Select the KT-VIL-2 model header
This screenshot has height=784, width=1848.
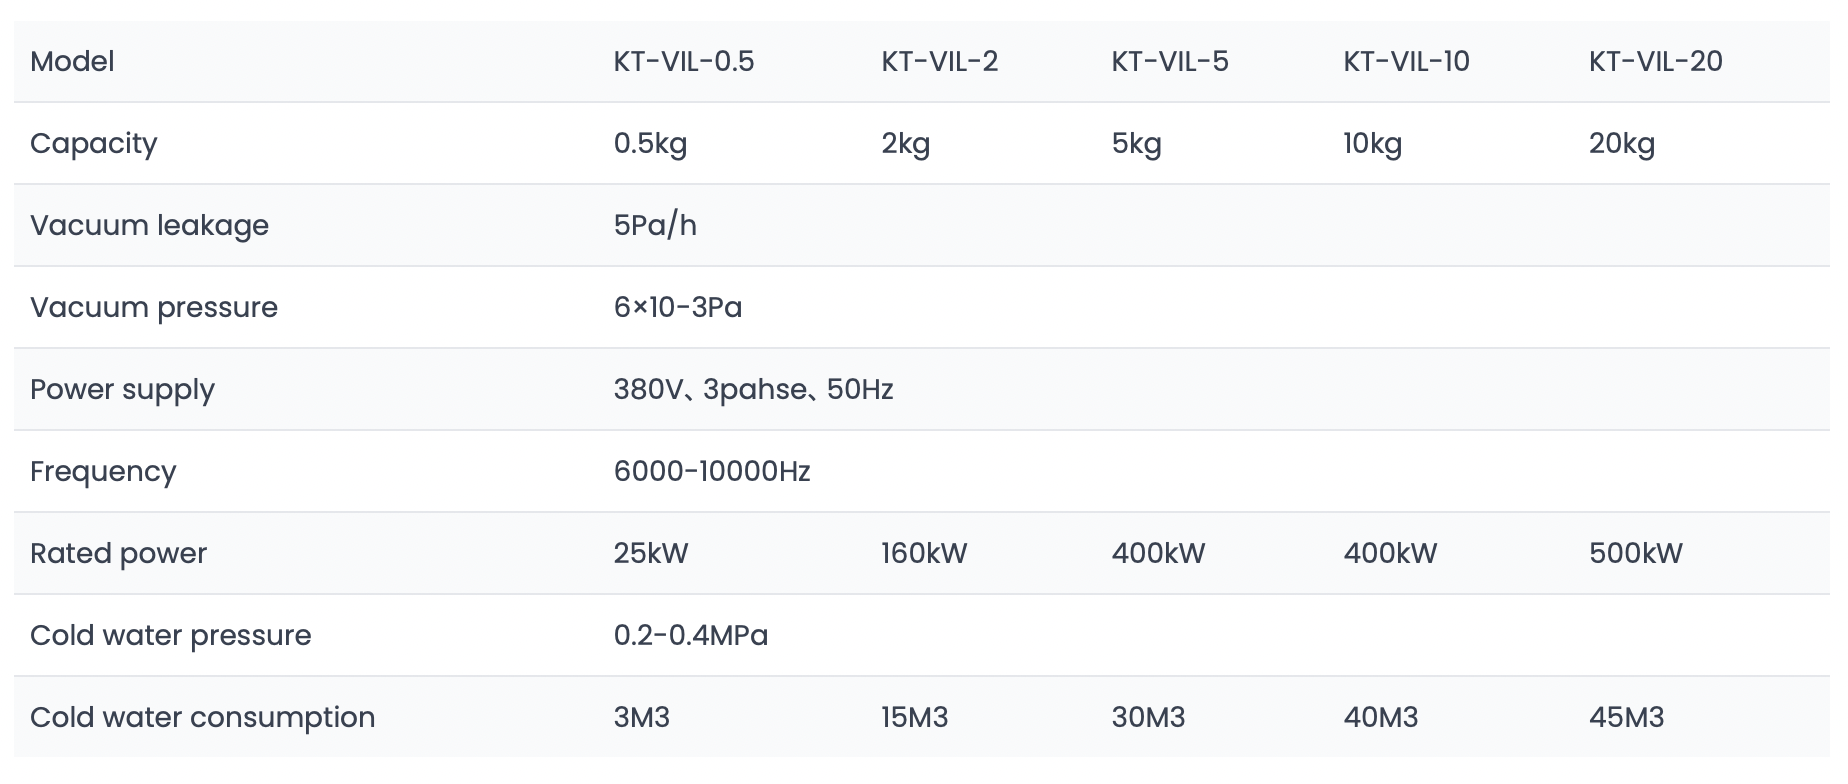pyautogui.click(x=939, y=61)
